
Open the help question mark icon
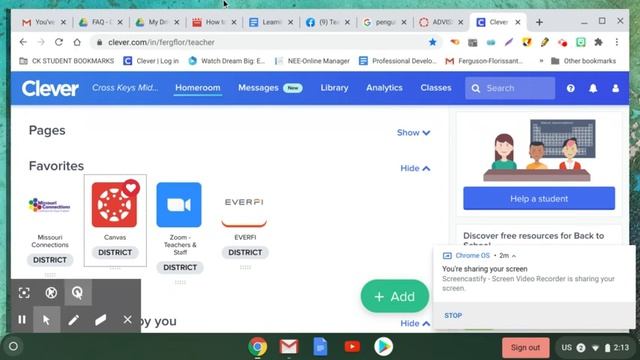point(571,88)
